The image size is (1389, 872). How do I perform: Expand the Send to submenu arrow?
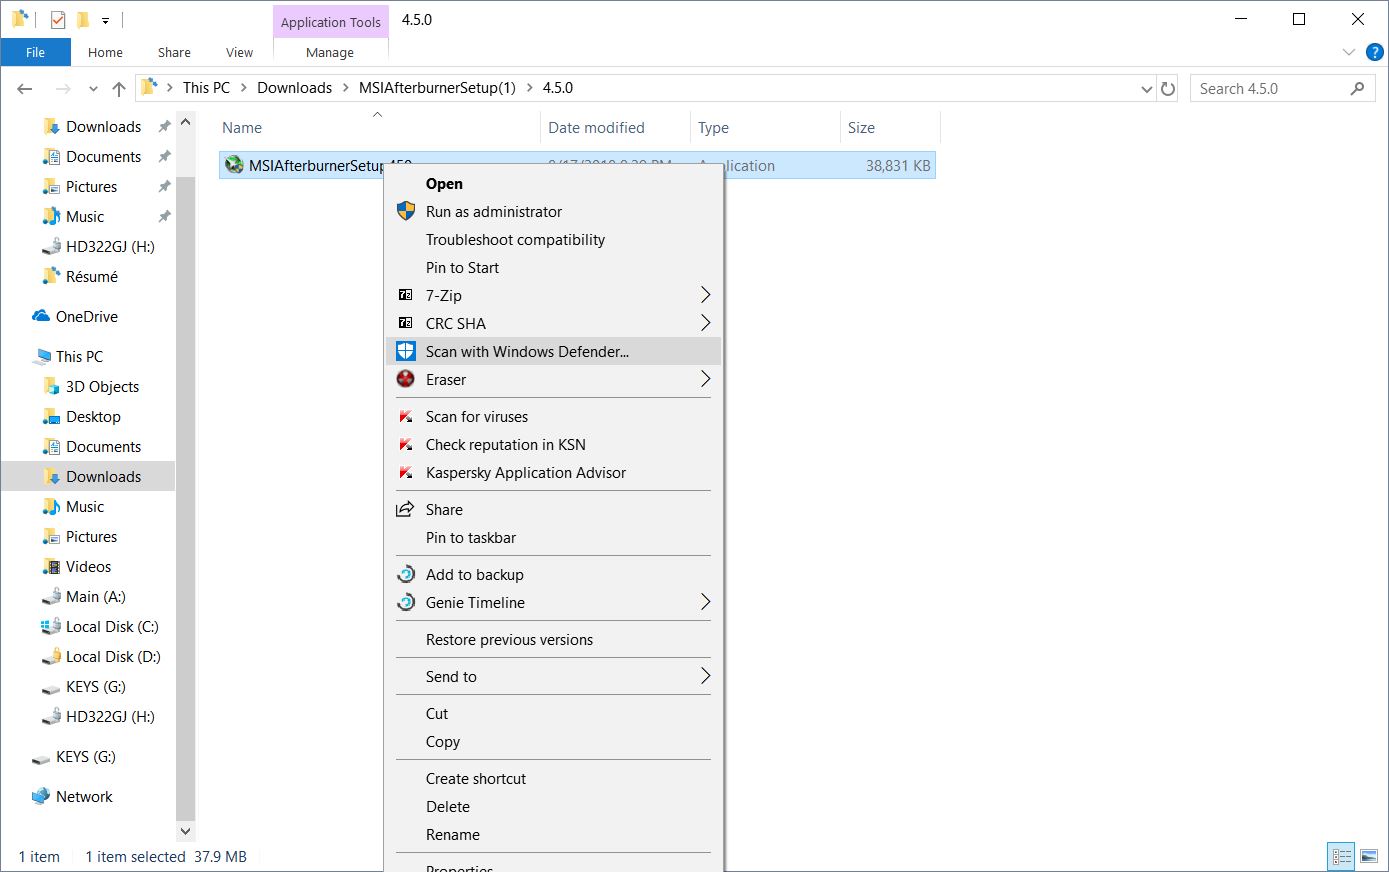(x=705, y=676)
